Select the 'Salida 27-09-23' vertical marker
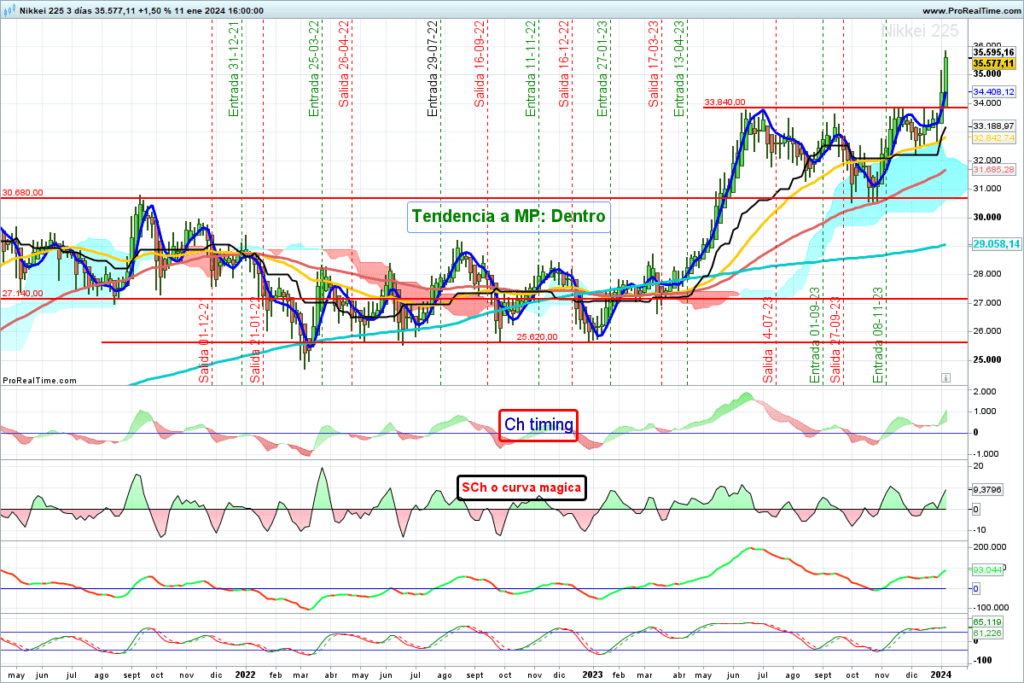 (836, 340)
